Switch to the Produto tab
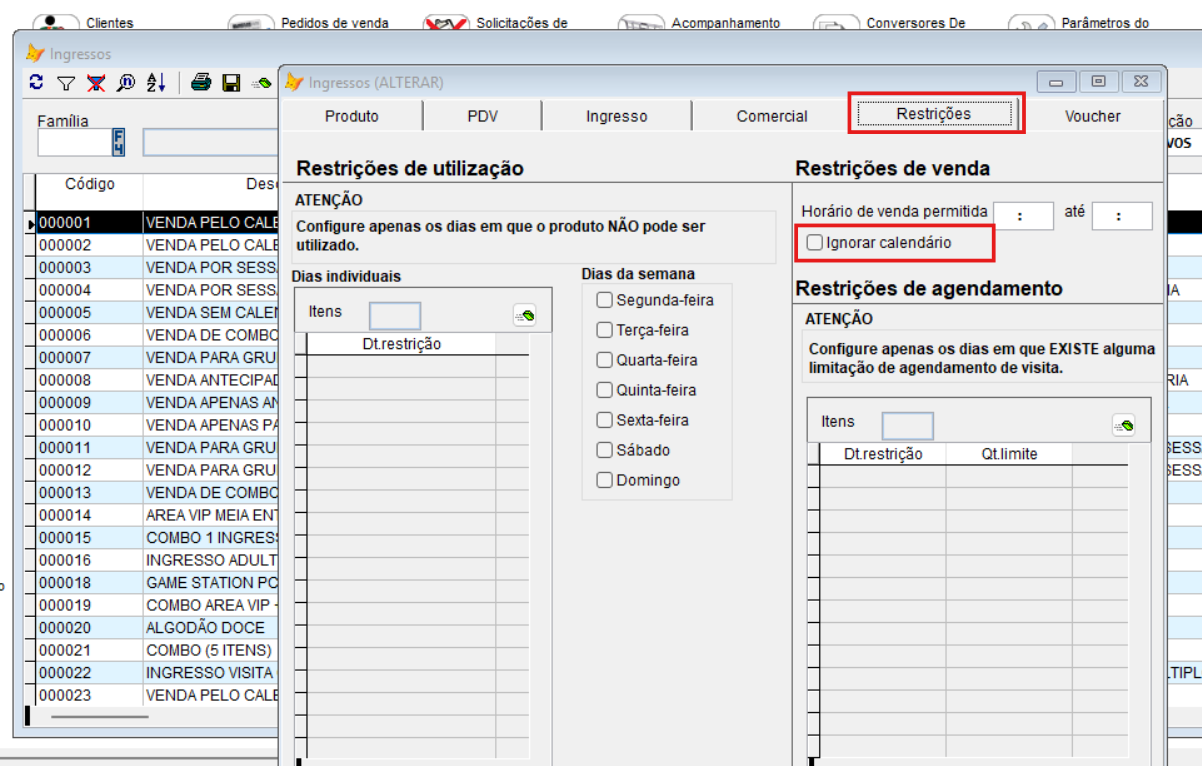1202x766 pixels. click(352, 117)
